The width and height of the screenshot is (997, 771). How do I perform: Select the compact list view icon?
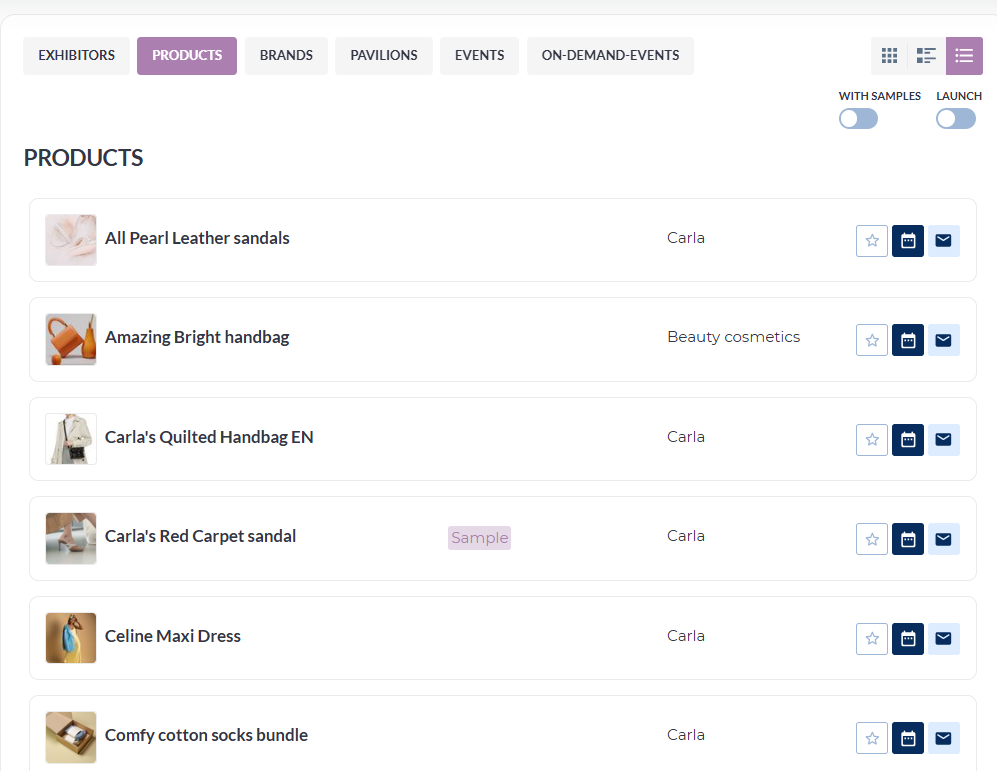[964, 56]
